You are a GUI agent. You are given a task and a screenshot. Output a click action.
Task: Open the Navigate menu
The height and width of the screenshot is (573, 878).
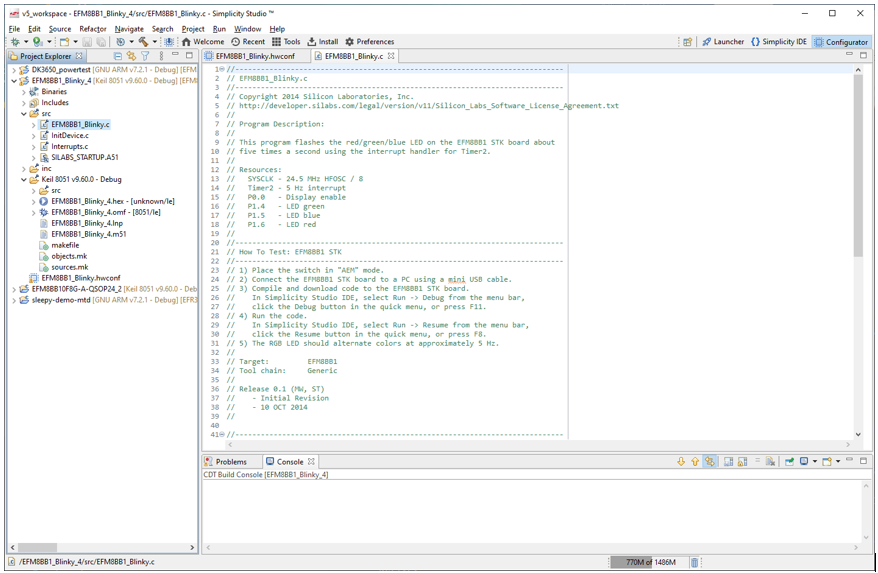(129, 29)
